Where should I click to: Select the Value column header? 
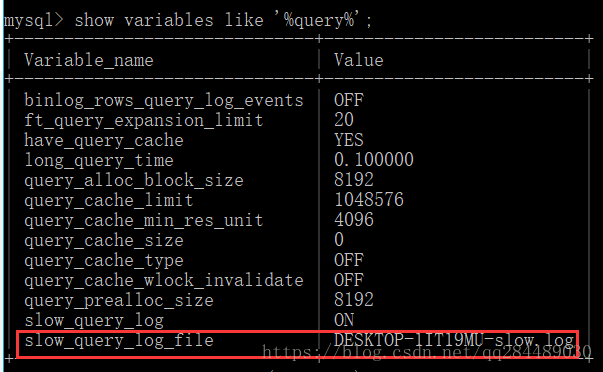(359, 60)
